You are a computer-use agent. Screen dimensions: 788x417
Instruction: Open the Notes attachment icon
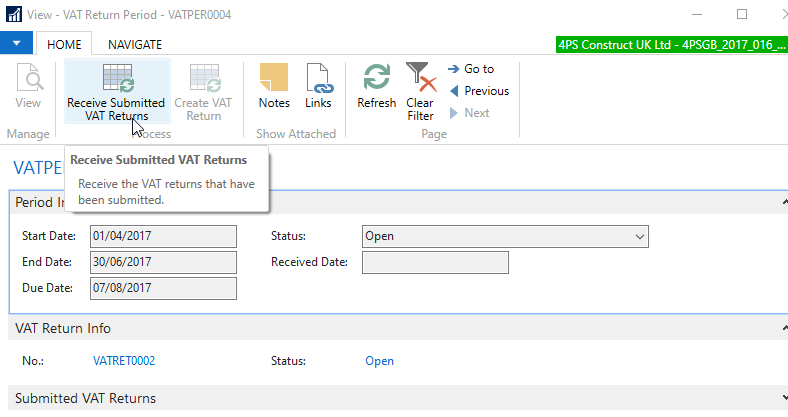pyautogui.click(x=273, y=78)
